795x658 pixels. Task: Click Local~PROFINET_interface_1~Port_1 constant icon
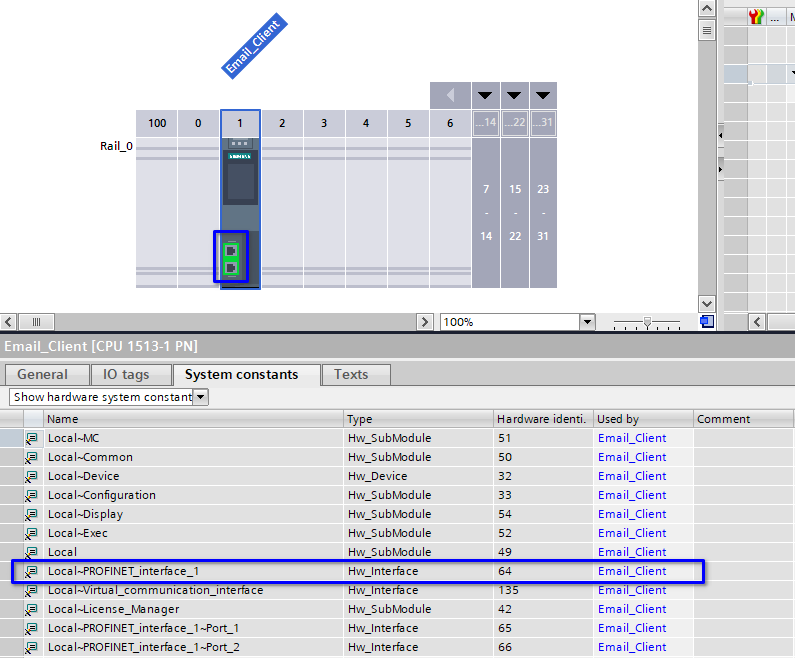pos(32,629)
